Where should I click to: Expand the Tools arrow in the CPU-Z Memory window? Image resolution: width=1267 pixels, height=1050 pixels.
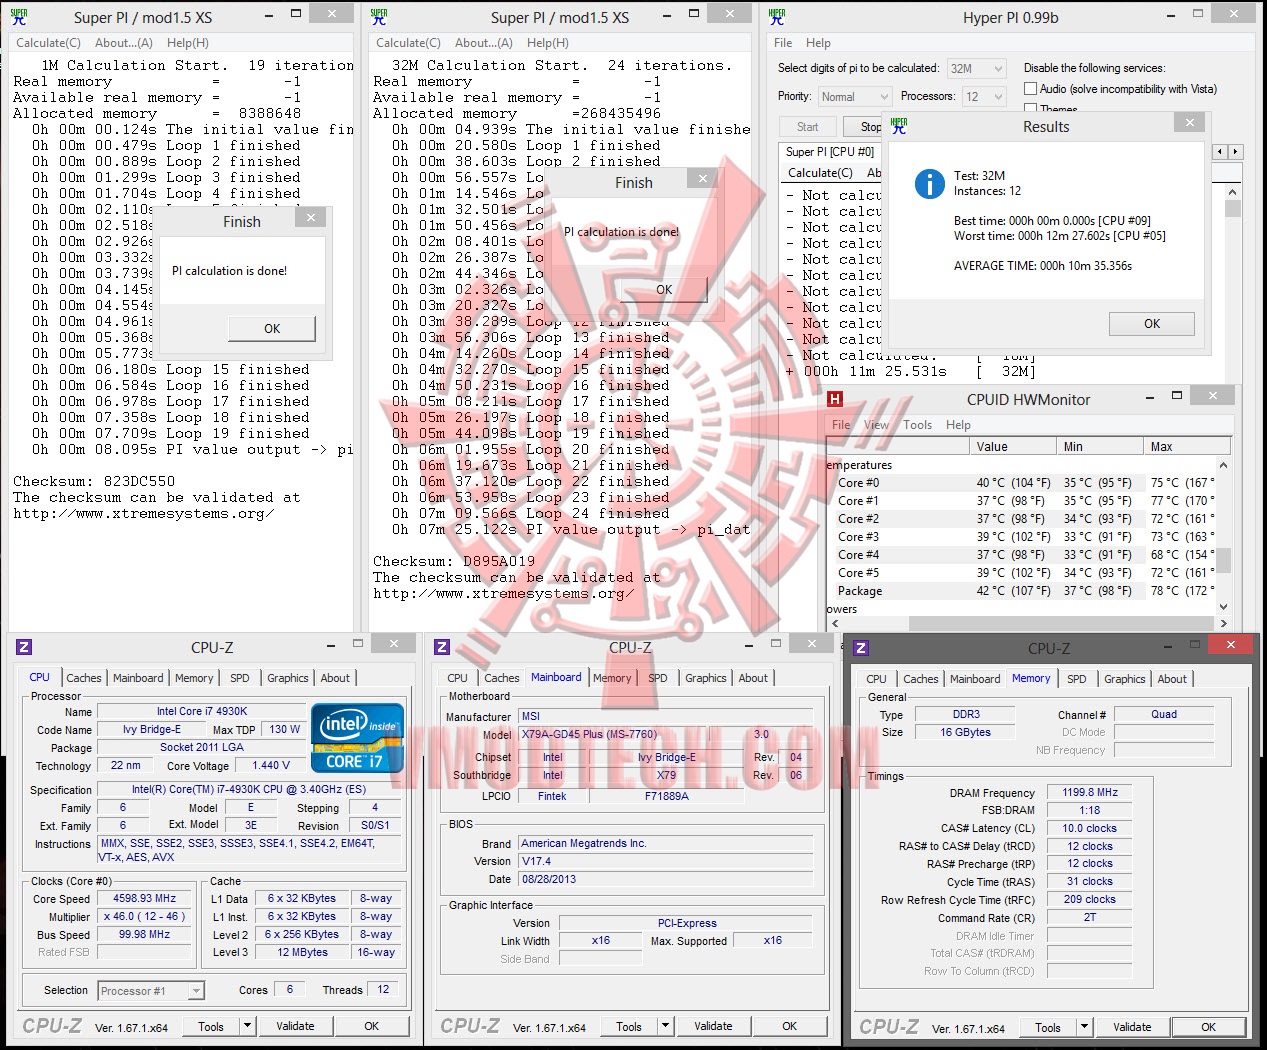[x=1085, y=1027]
